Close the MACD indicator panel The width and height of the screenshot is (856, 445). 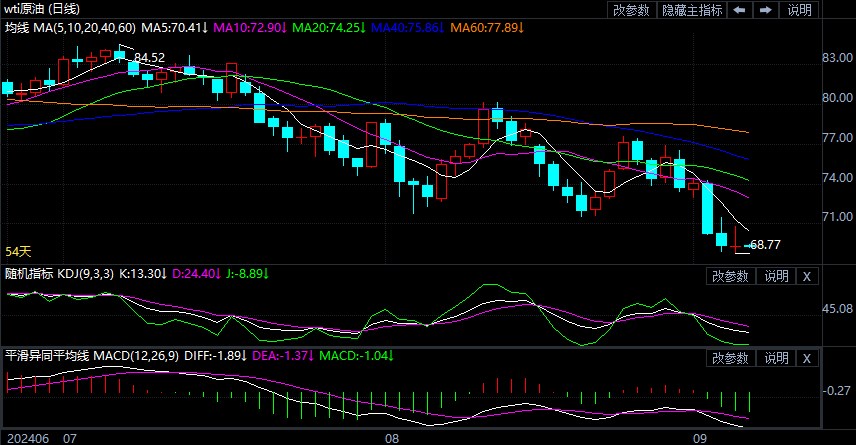pos(806,358)
